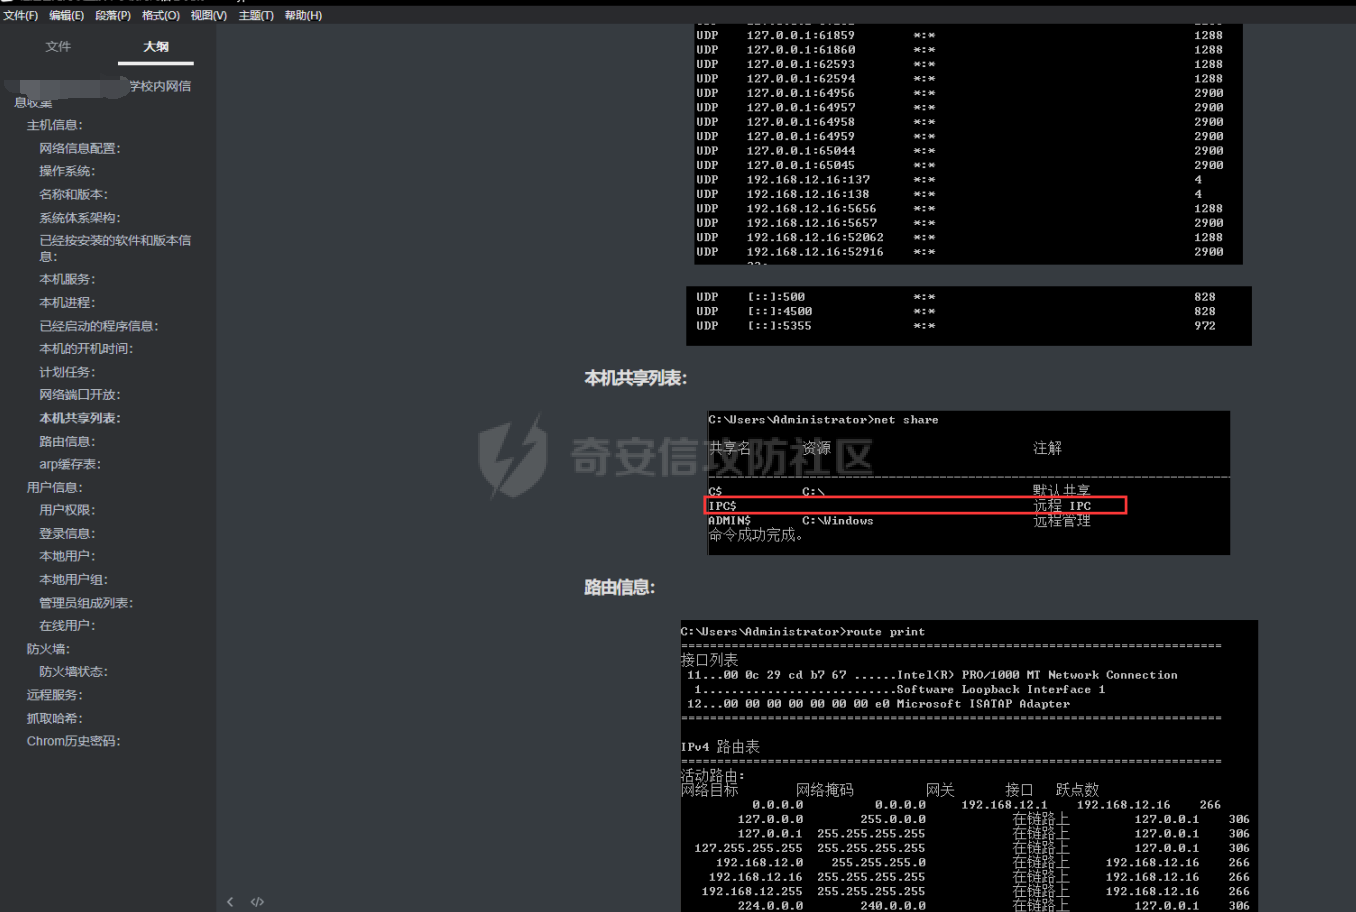This screenshot has width=1356, height=912.
Task: Go to outline heading 抓取哈希
Action: click(x=55, y=718)
